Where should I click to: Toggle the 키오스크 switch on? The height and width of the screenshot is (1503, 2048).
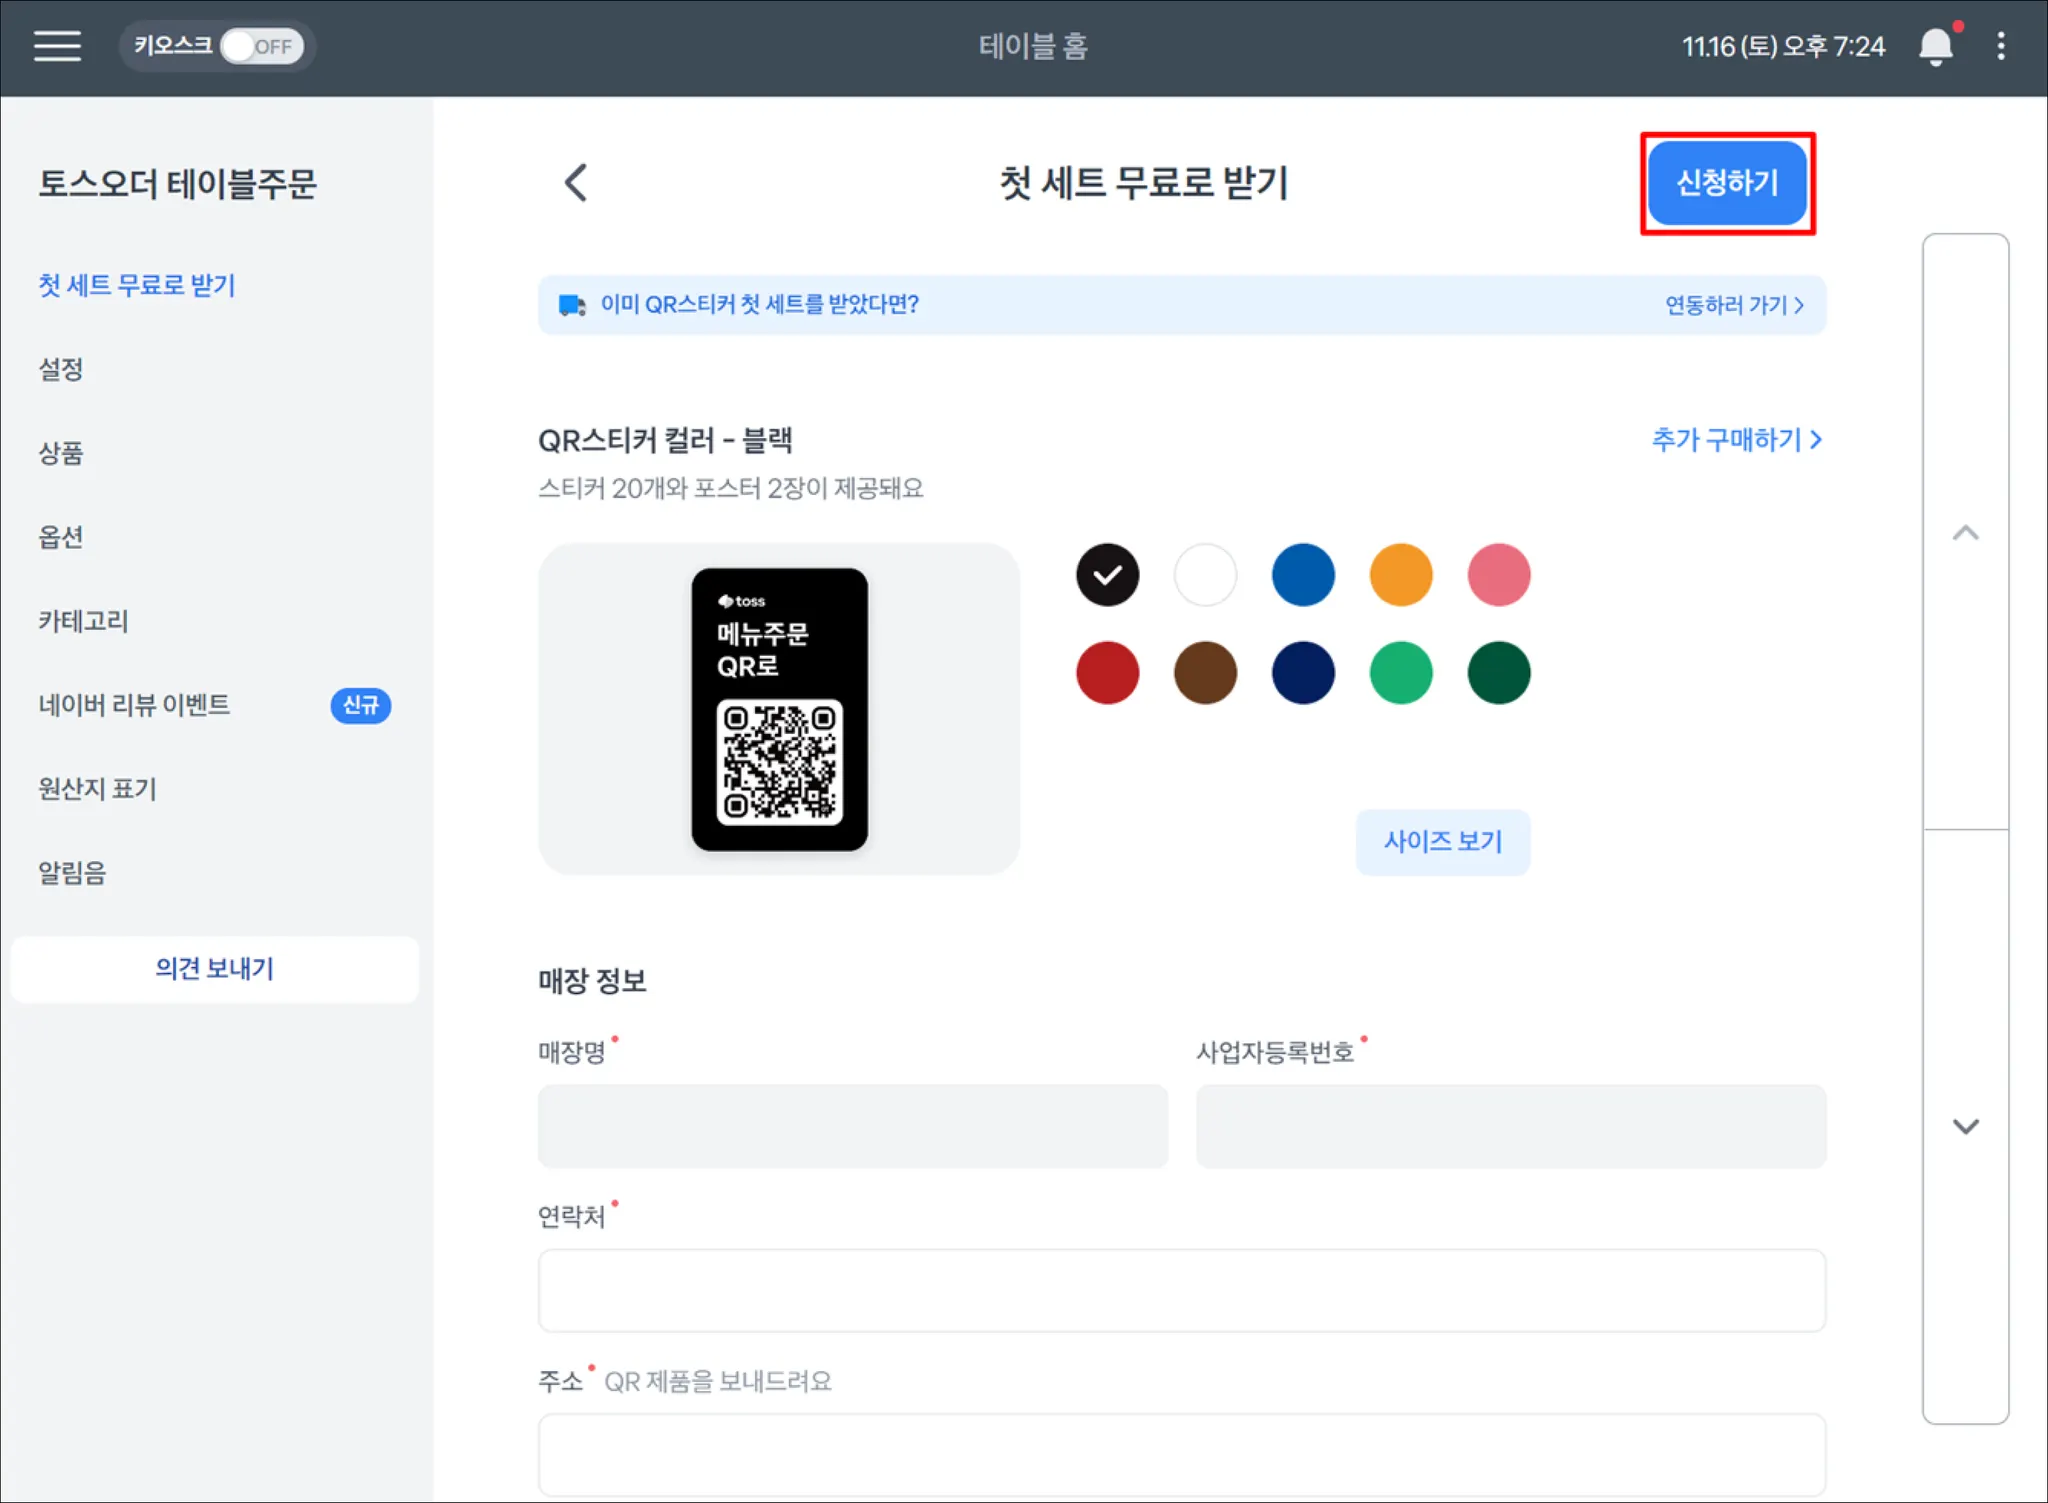click(x=261, y=46)
